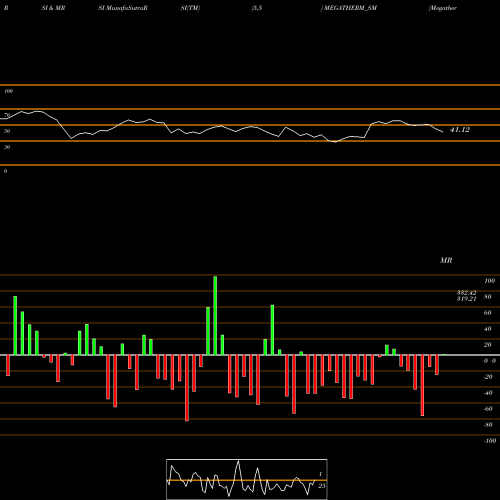This screenshot has height=500, width=500.
Task: Click the MR -60 axis label
Action: coord(488,409)
